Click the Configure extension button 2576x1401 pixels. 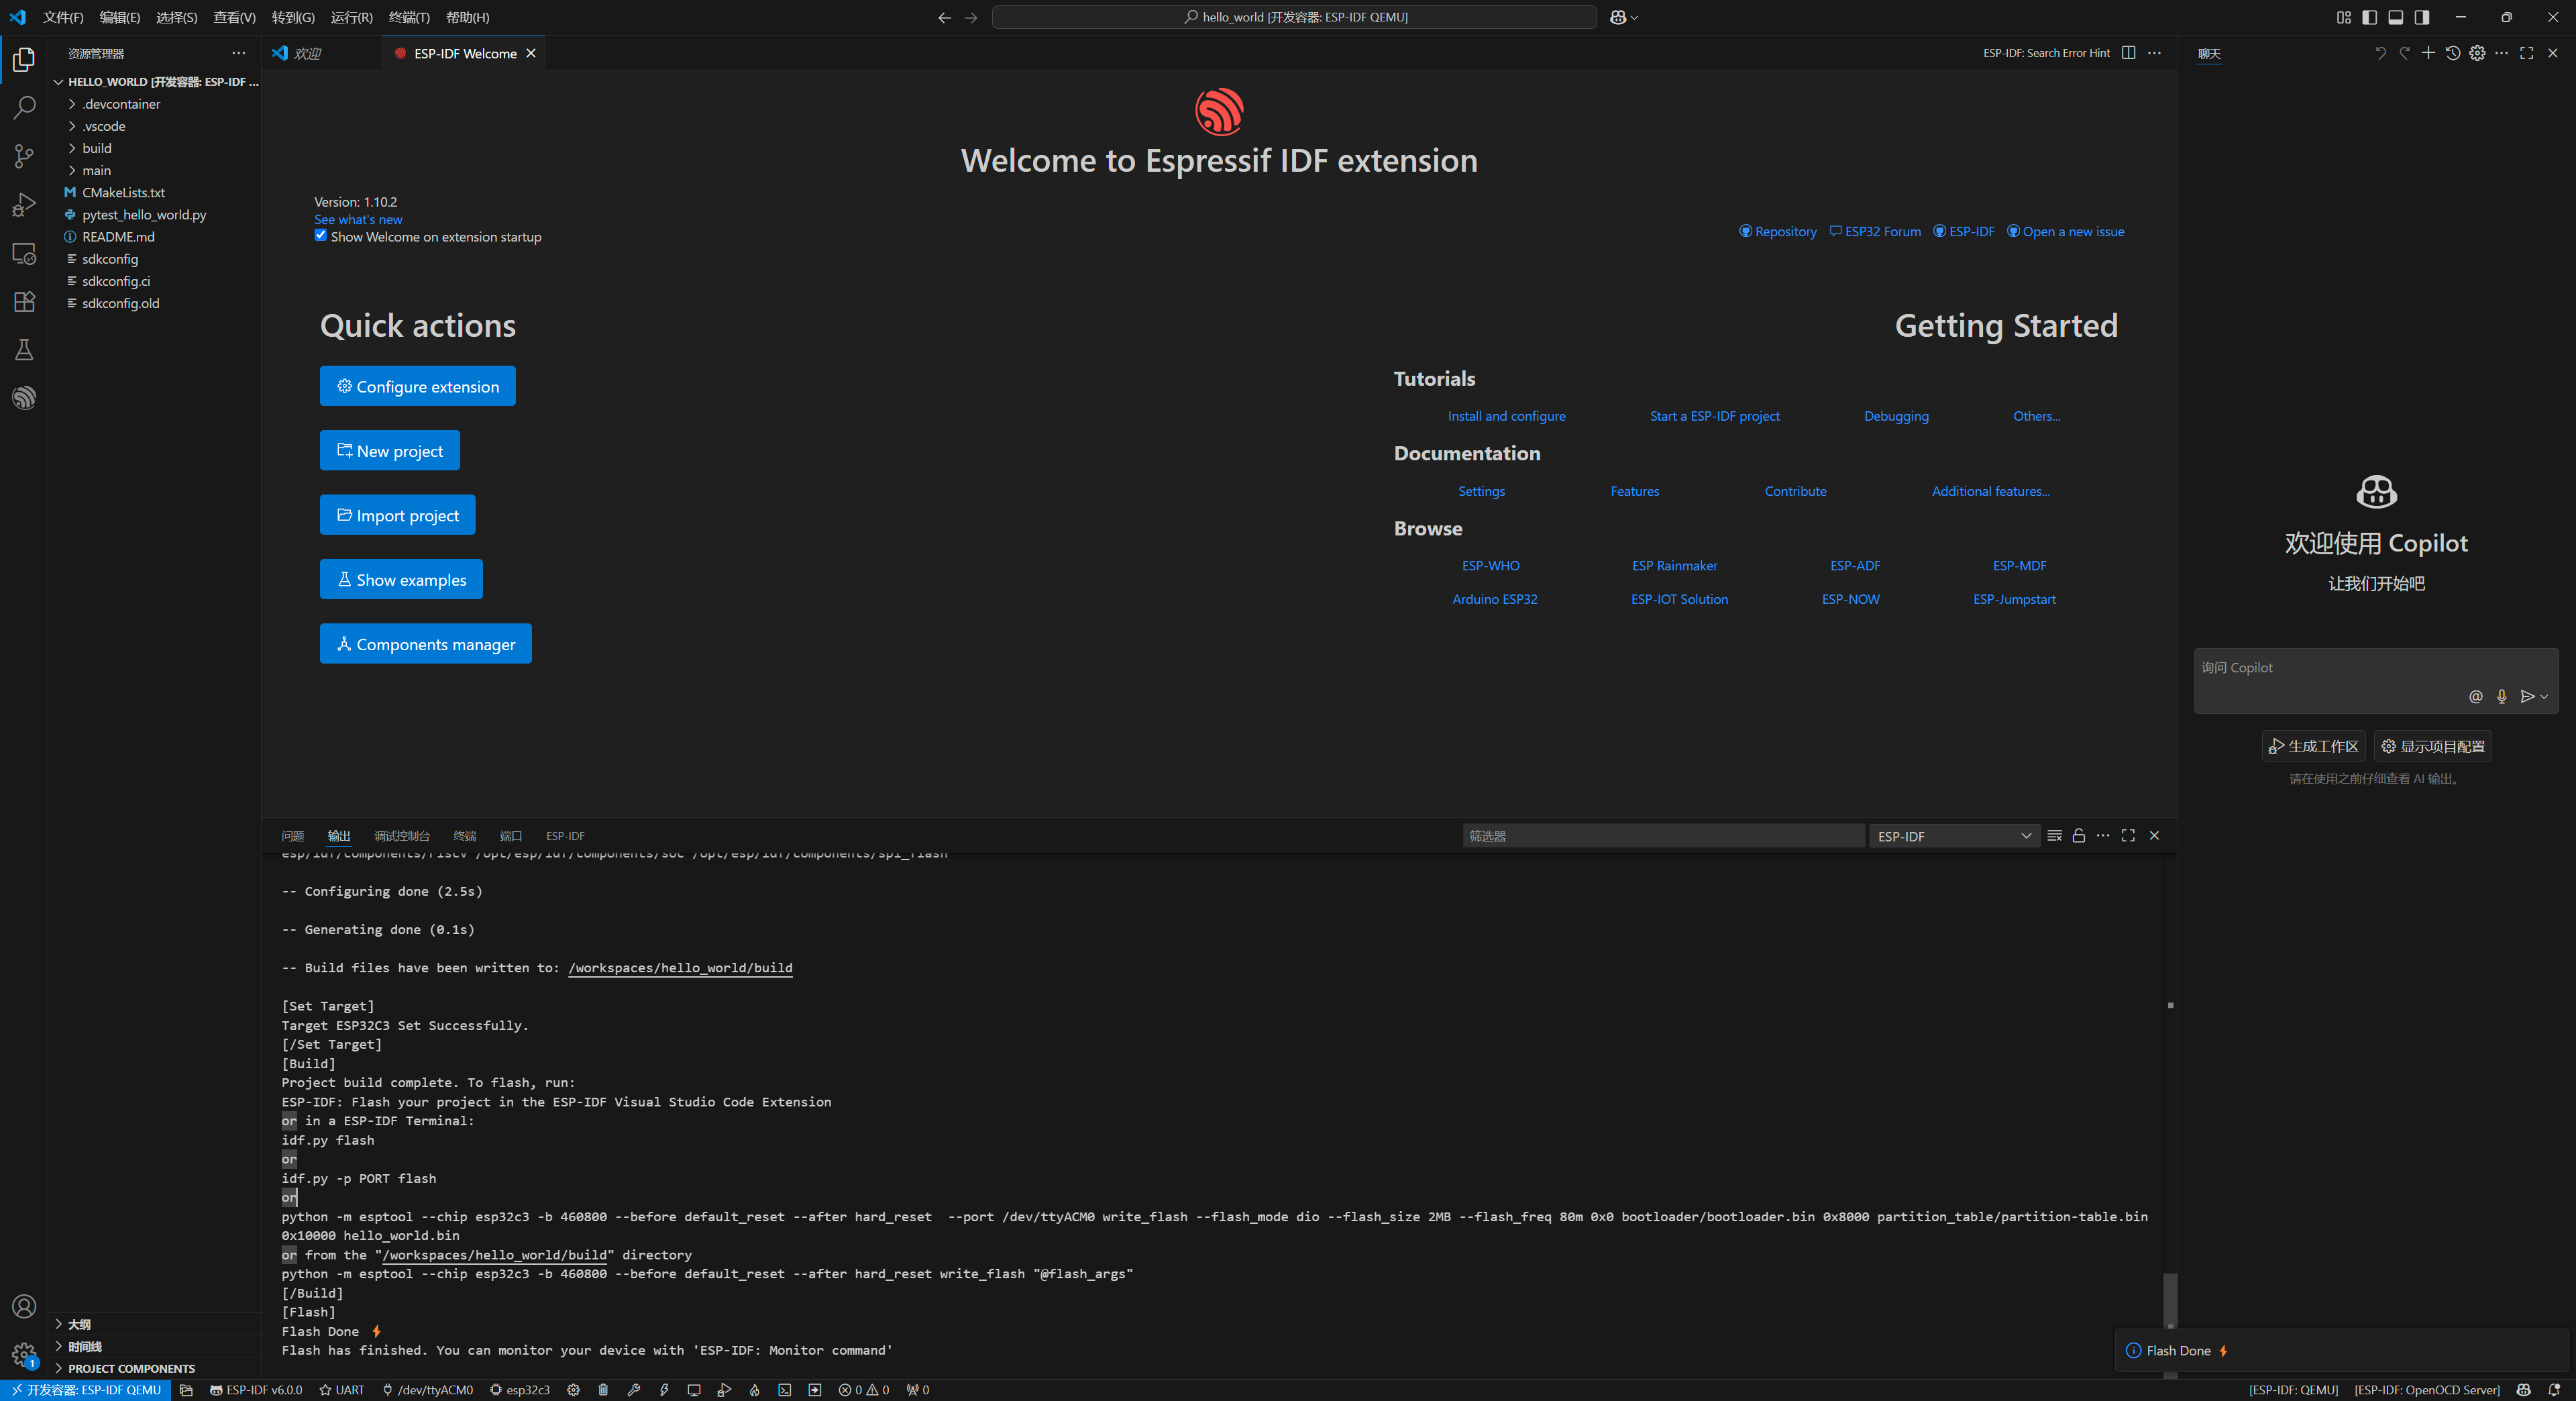point(417,386)
